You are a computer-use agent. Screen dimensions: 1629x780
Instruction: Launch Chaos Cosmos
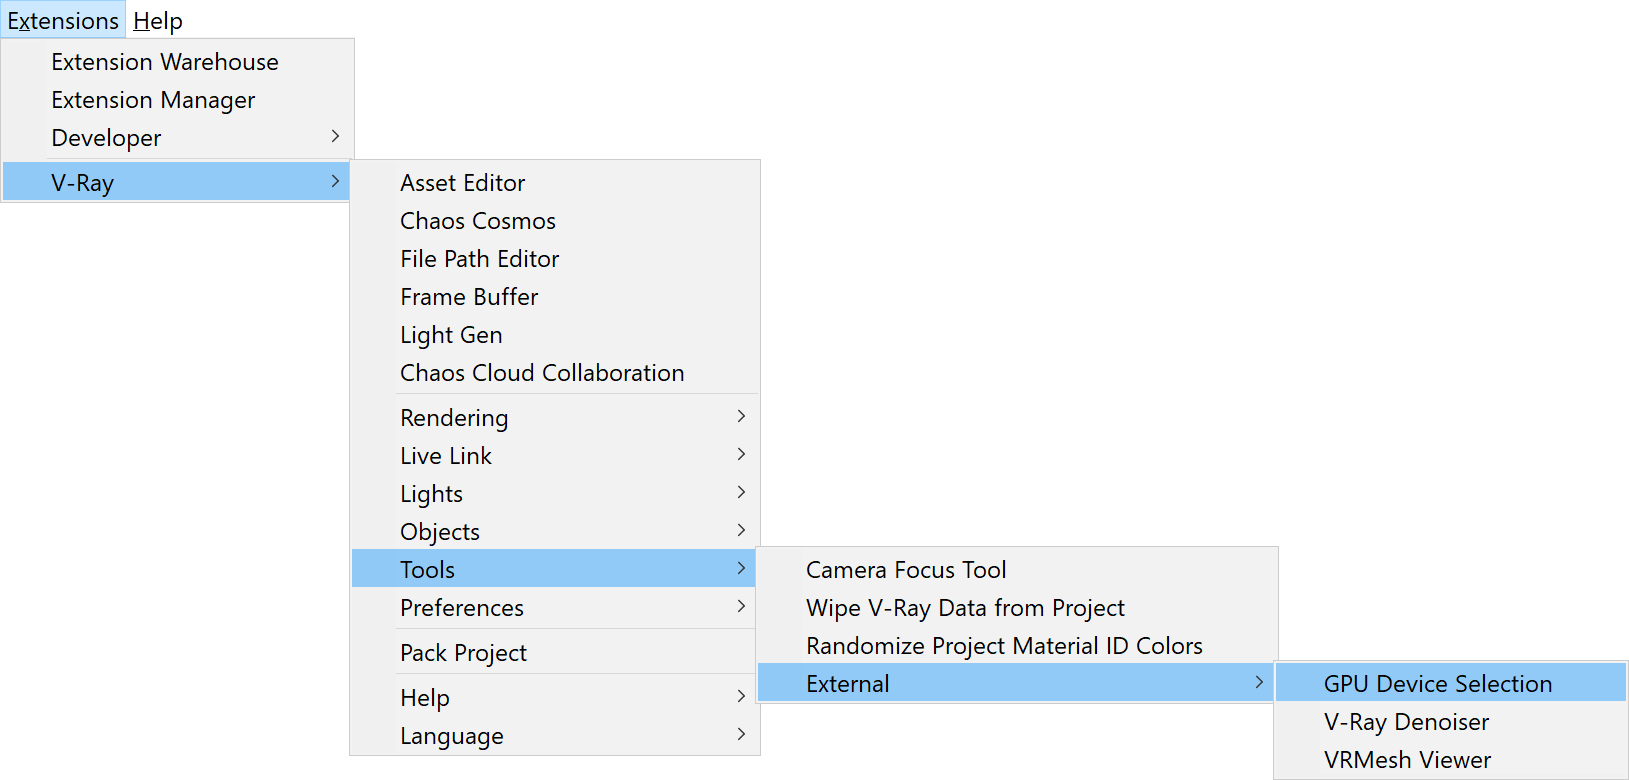[x=555, y=221]
